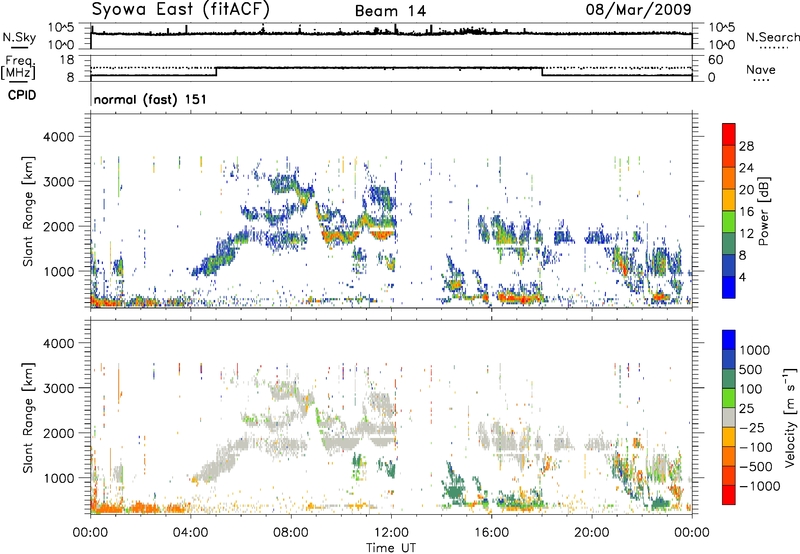Select the '-25' velocity colorbar value
Image resolution: width=800 pixels, height=554 pixels.
(x=752, y=428)
